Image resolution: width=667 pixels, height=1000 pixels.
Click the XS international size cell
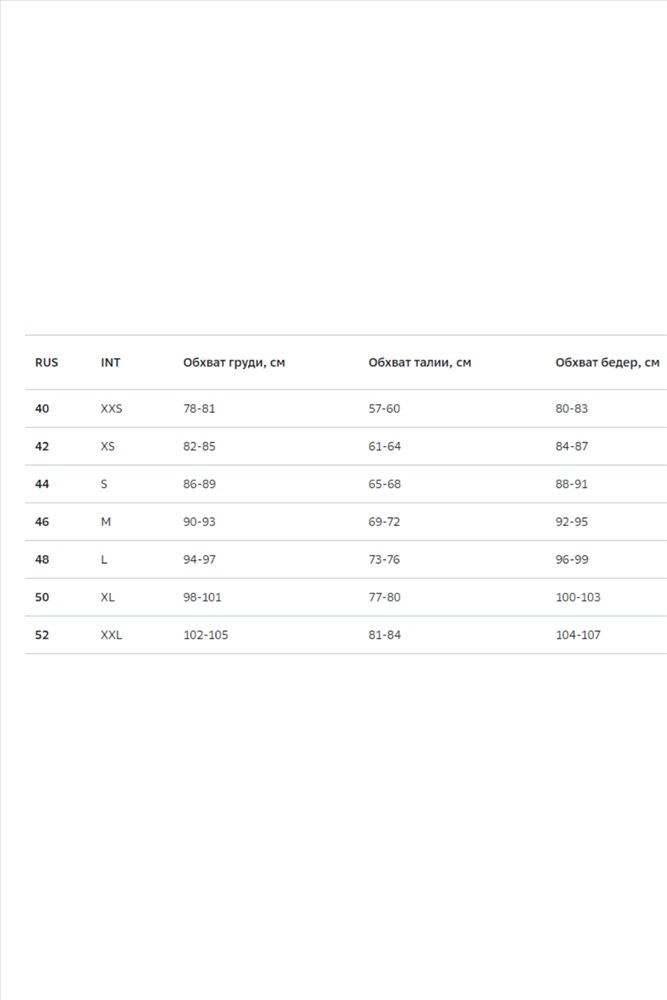click(108, 446)
